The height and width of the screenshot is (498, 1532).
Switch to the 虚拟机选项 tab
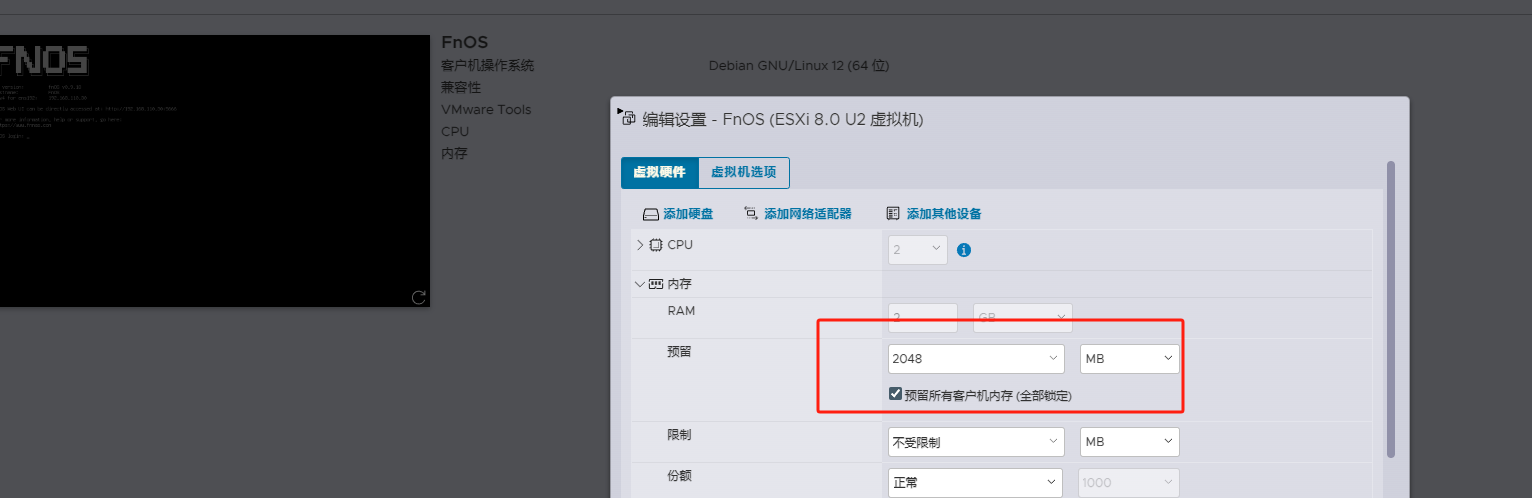point(743,172)
